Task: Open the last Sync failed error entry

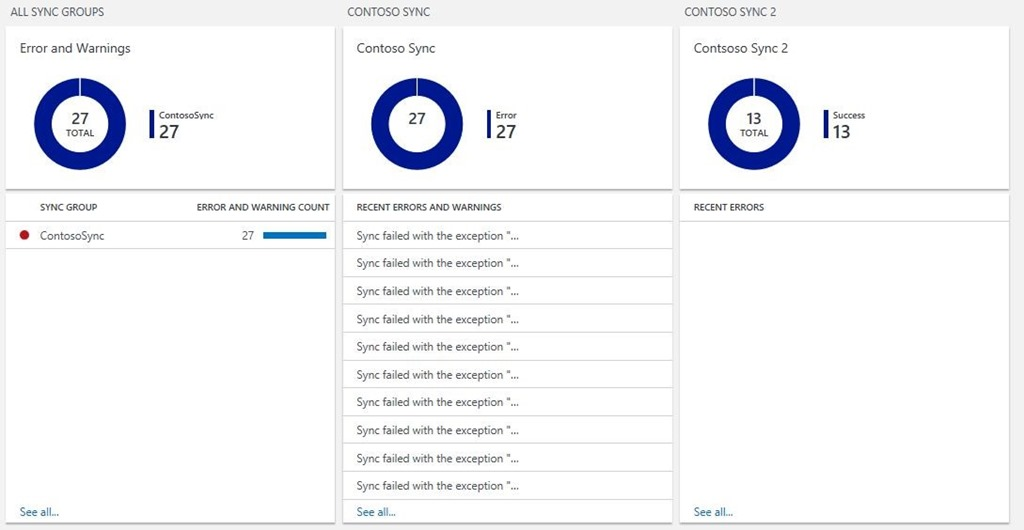Action: coord(438,486)
